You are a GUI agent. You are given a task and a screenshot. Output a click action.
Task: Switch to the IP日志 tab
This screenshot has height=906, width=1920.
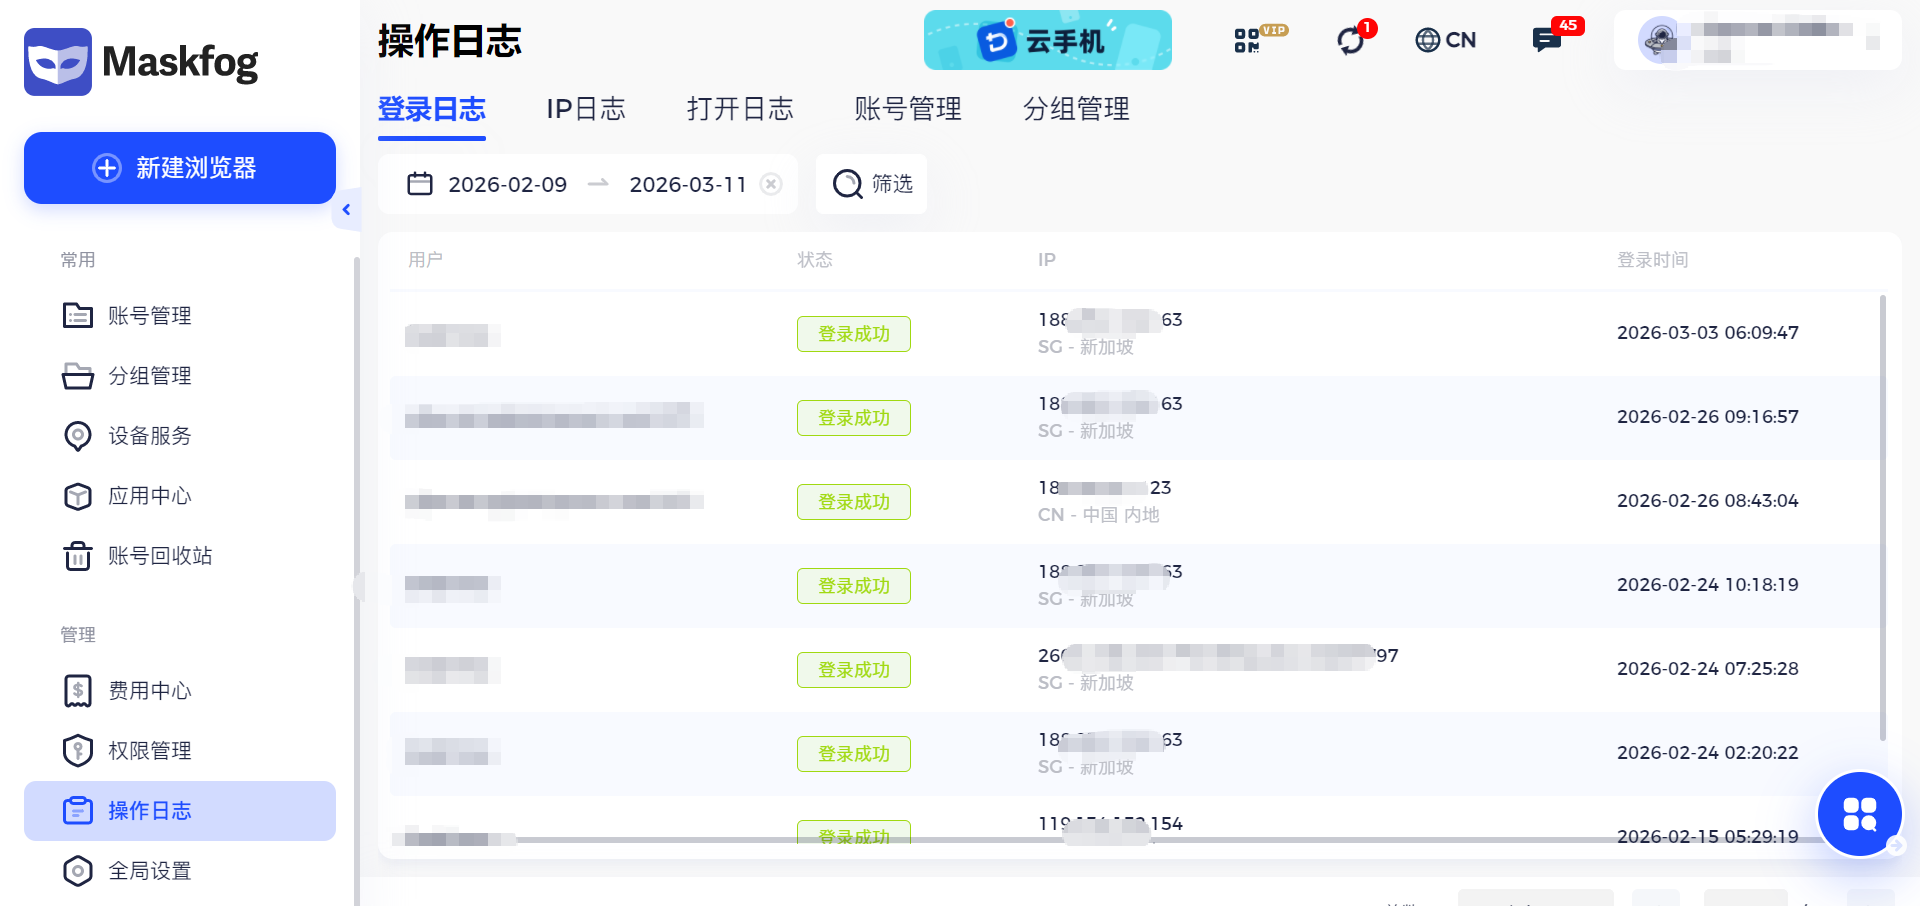(x=586, y=109)
